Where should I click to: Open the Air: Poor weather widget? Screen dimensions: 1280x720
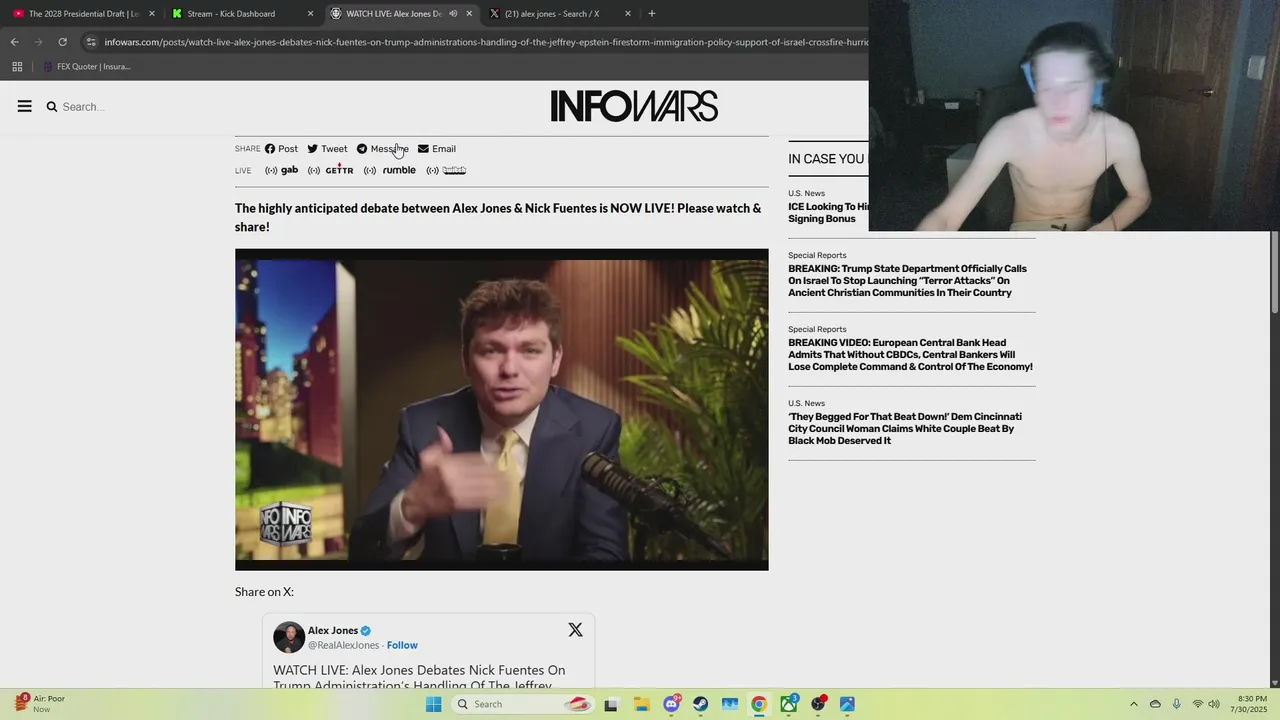pos(40,704)
